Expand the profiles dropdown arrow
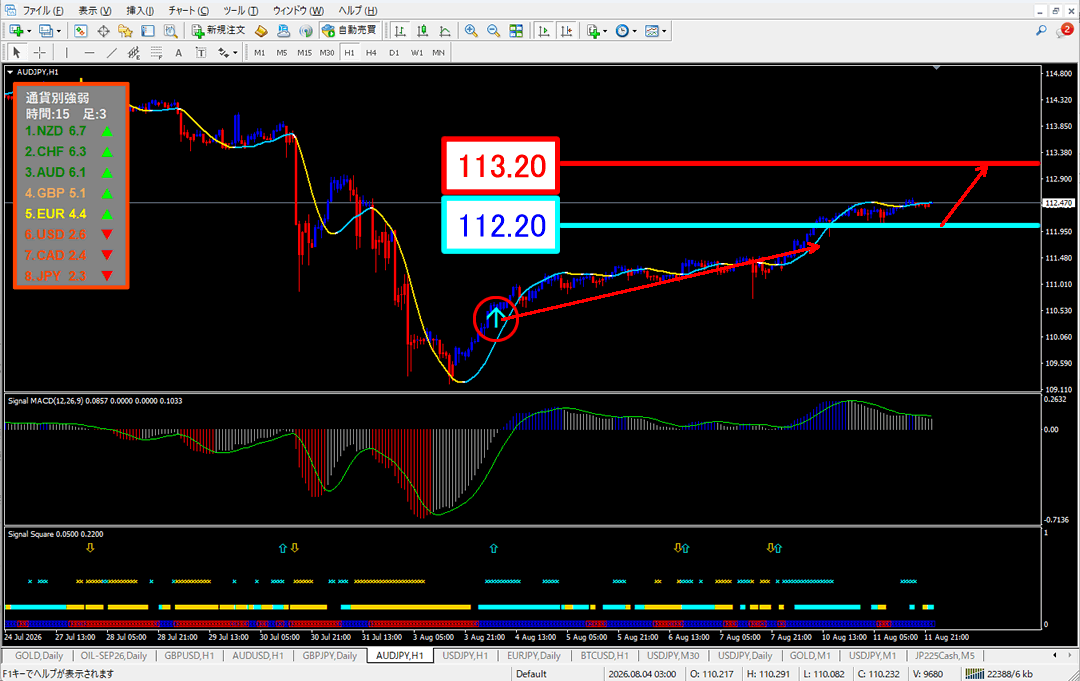The image size is (1080, 681). [59, 31]
